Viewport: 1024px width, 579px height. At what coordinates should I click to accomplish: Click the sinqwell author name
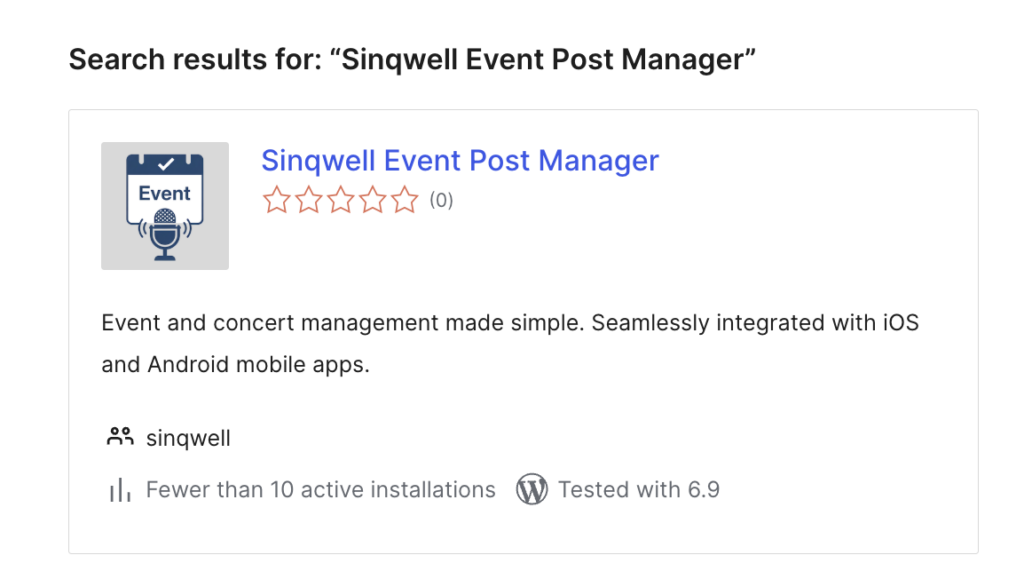point(188,438)
